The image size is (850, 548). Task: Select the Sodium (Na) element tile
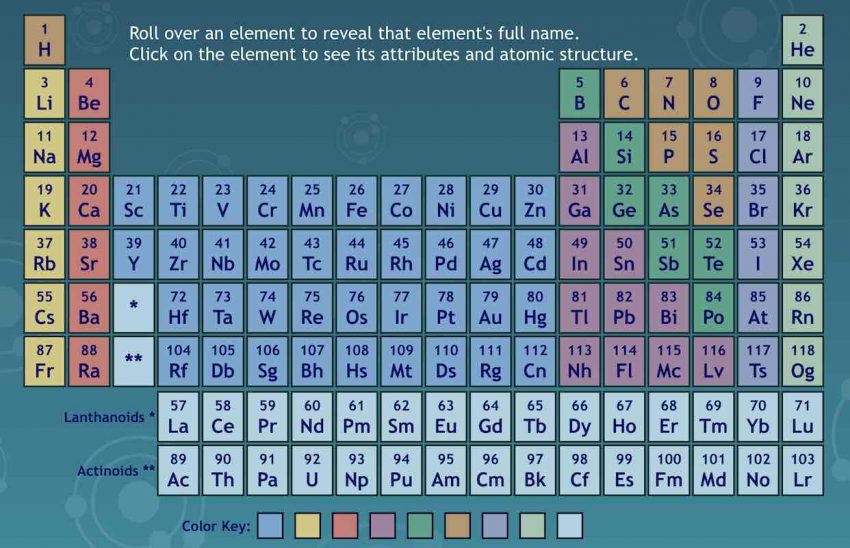point(44,147)
